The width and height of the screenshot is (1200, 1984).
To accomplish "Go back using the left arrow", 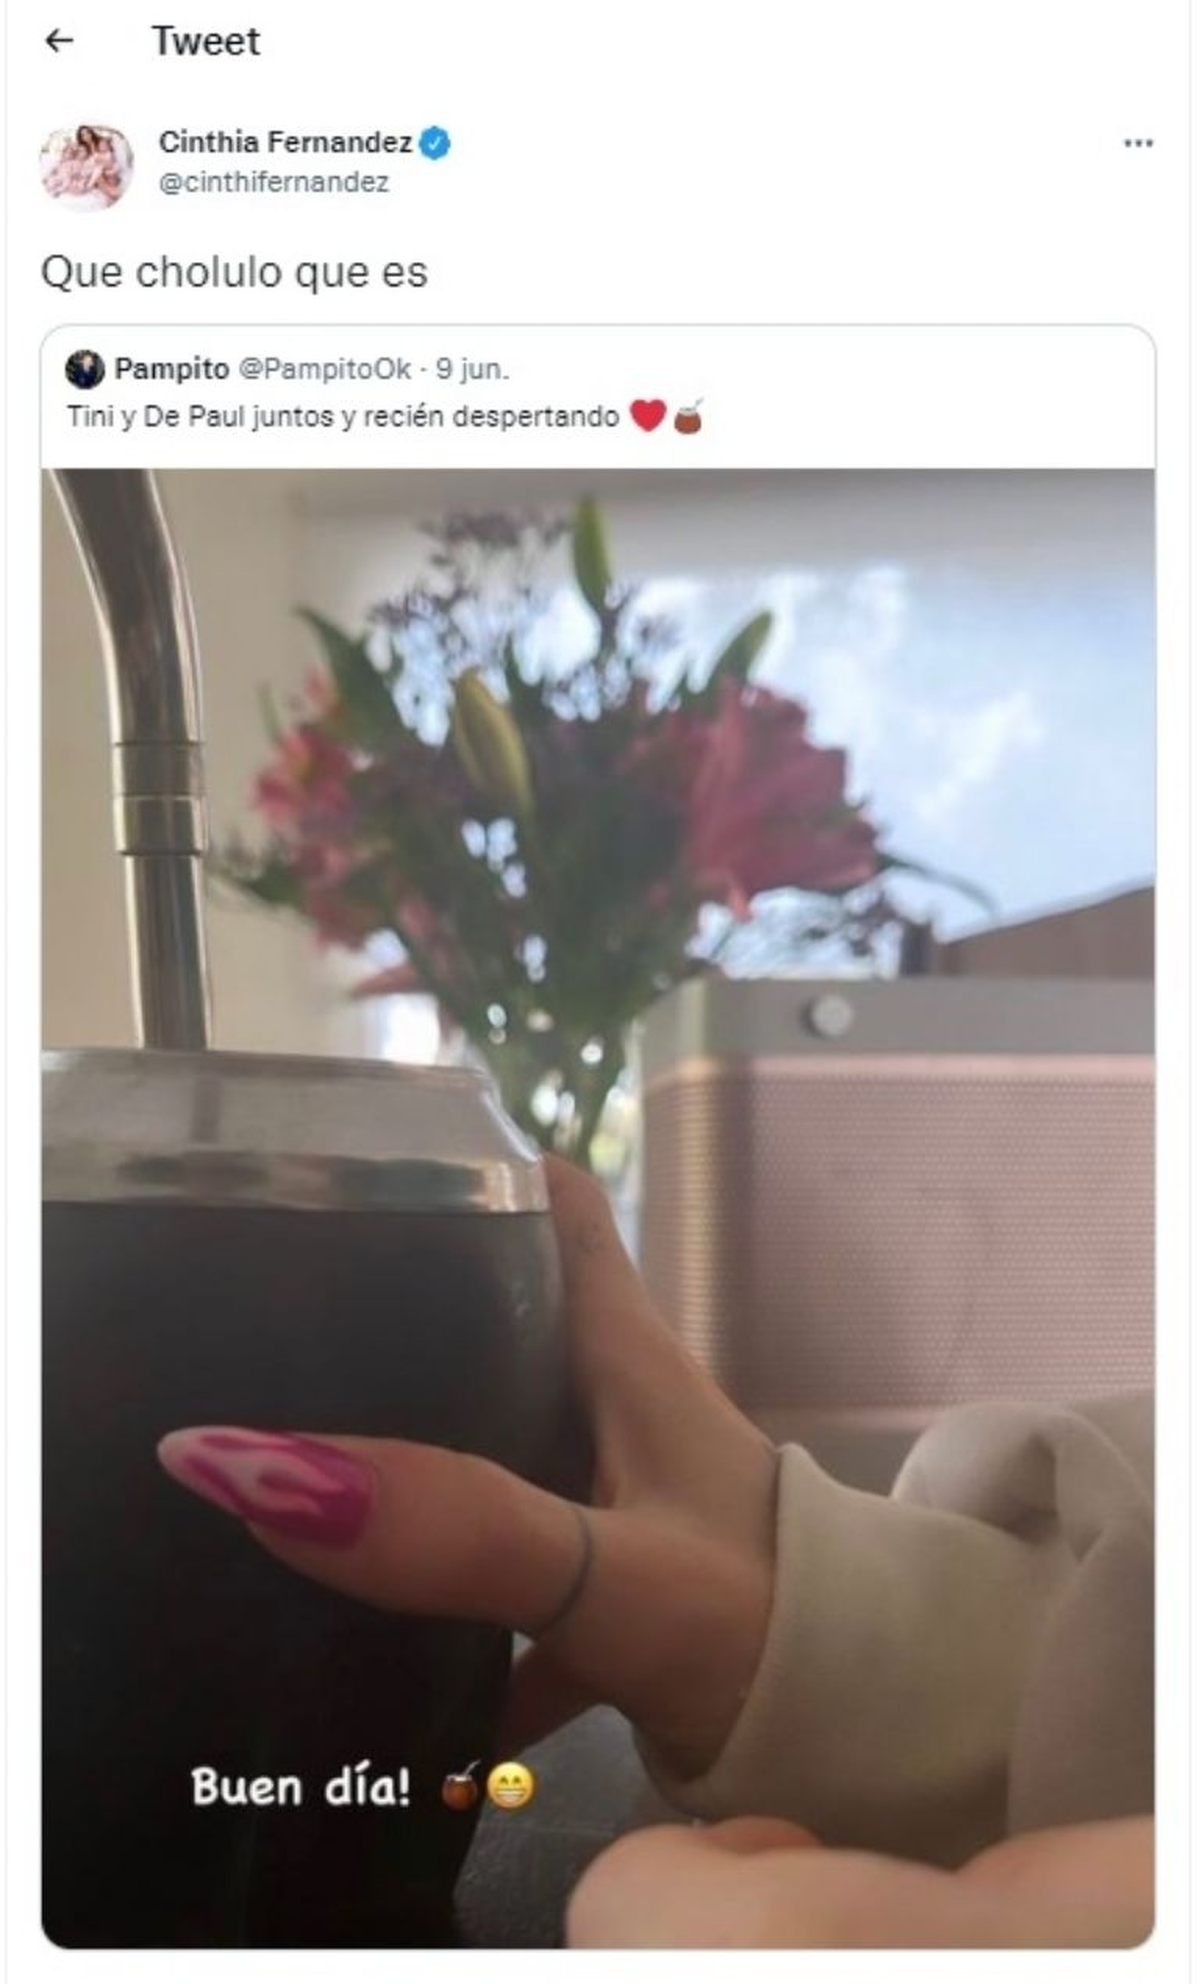I will tap(59, 41).
